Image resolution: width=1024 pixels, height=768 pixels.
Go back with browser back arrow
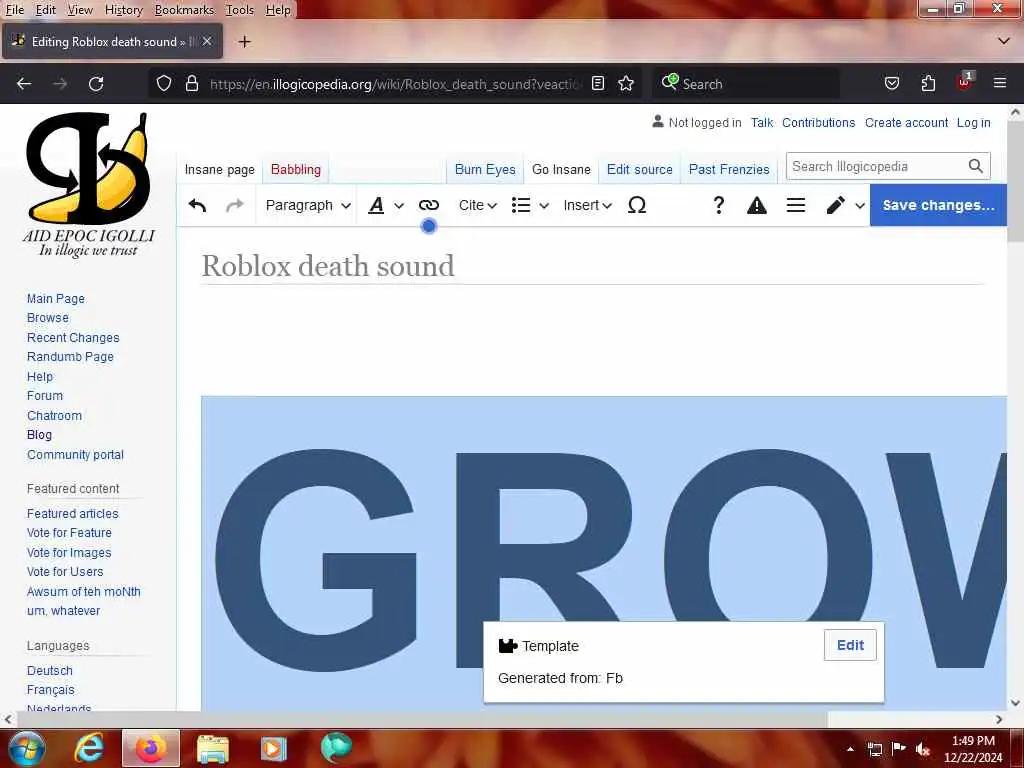tap(24, 84)
